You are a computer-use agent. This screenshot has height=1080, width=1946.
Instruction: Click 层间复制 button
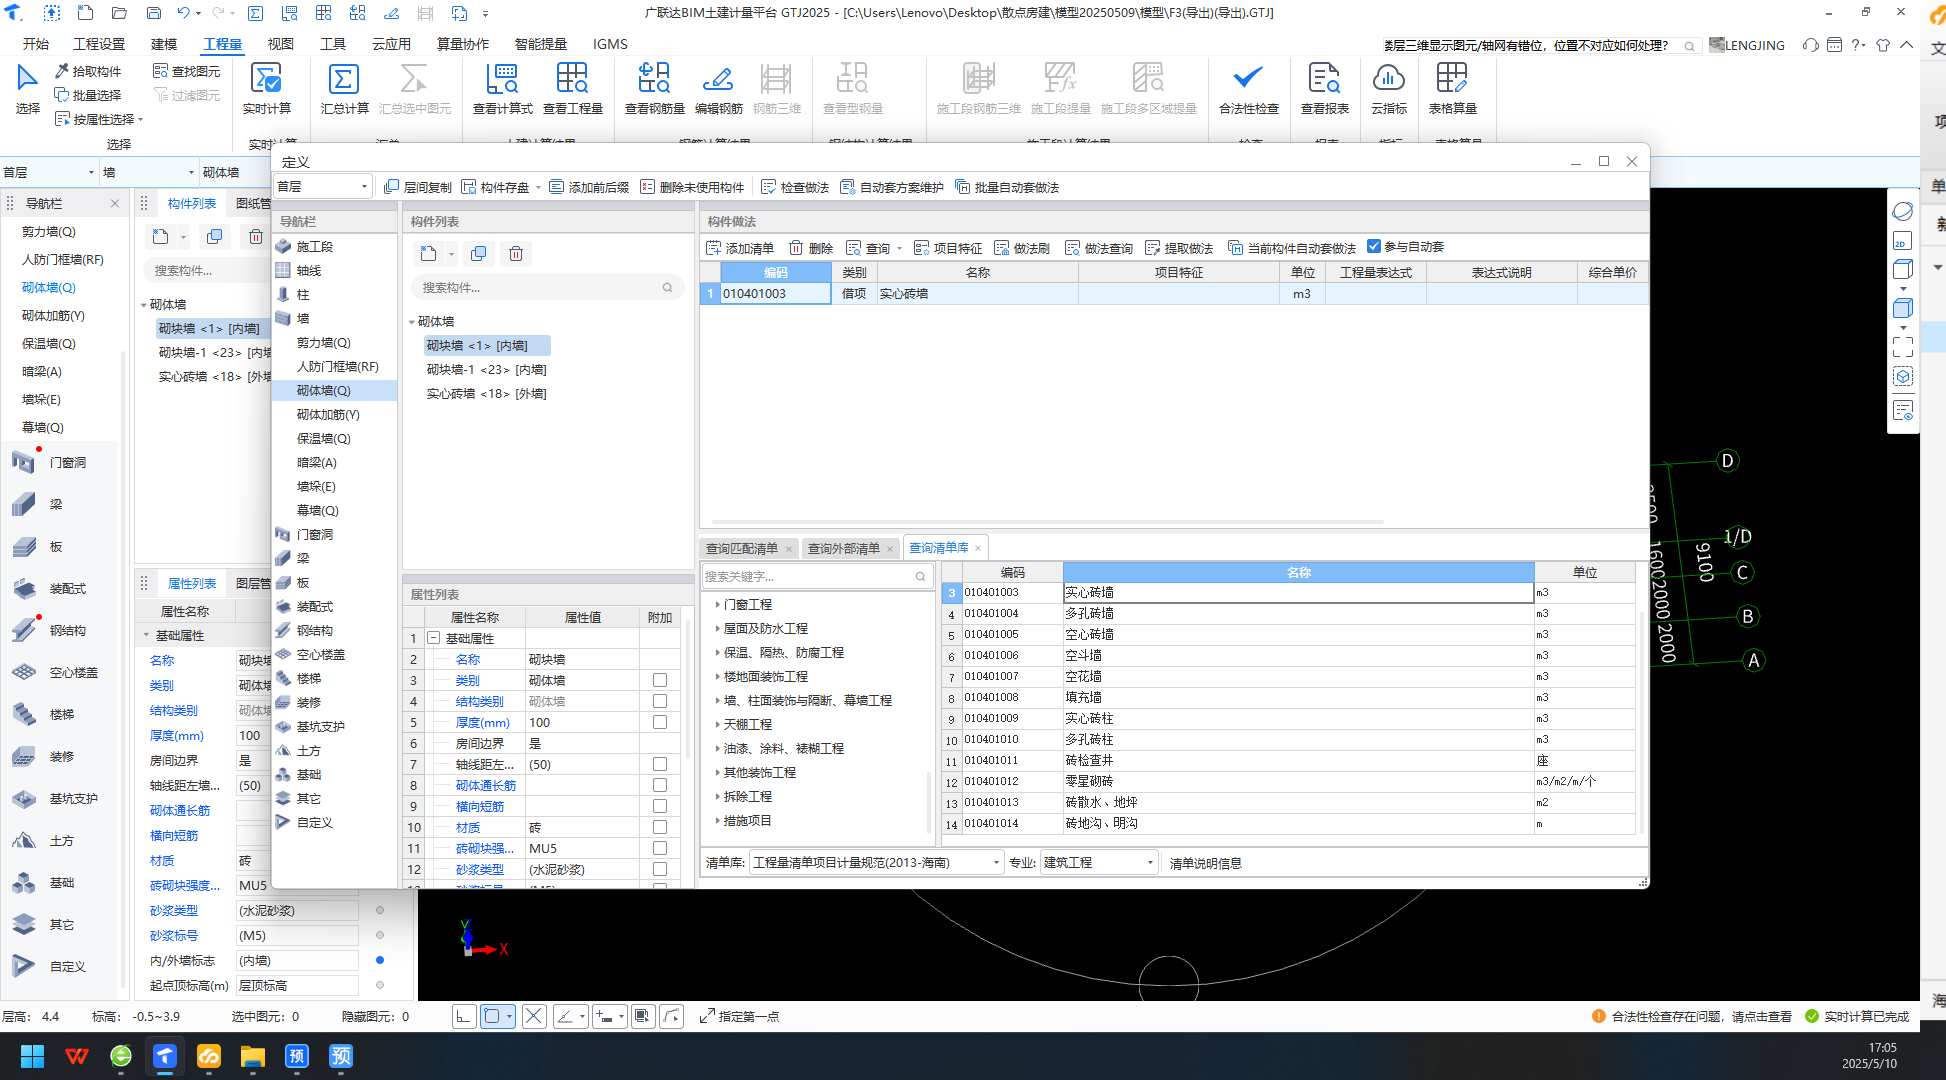(x=418, y=187)
